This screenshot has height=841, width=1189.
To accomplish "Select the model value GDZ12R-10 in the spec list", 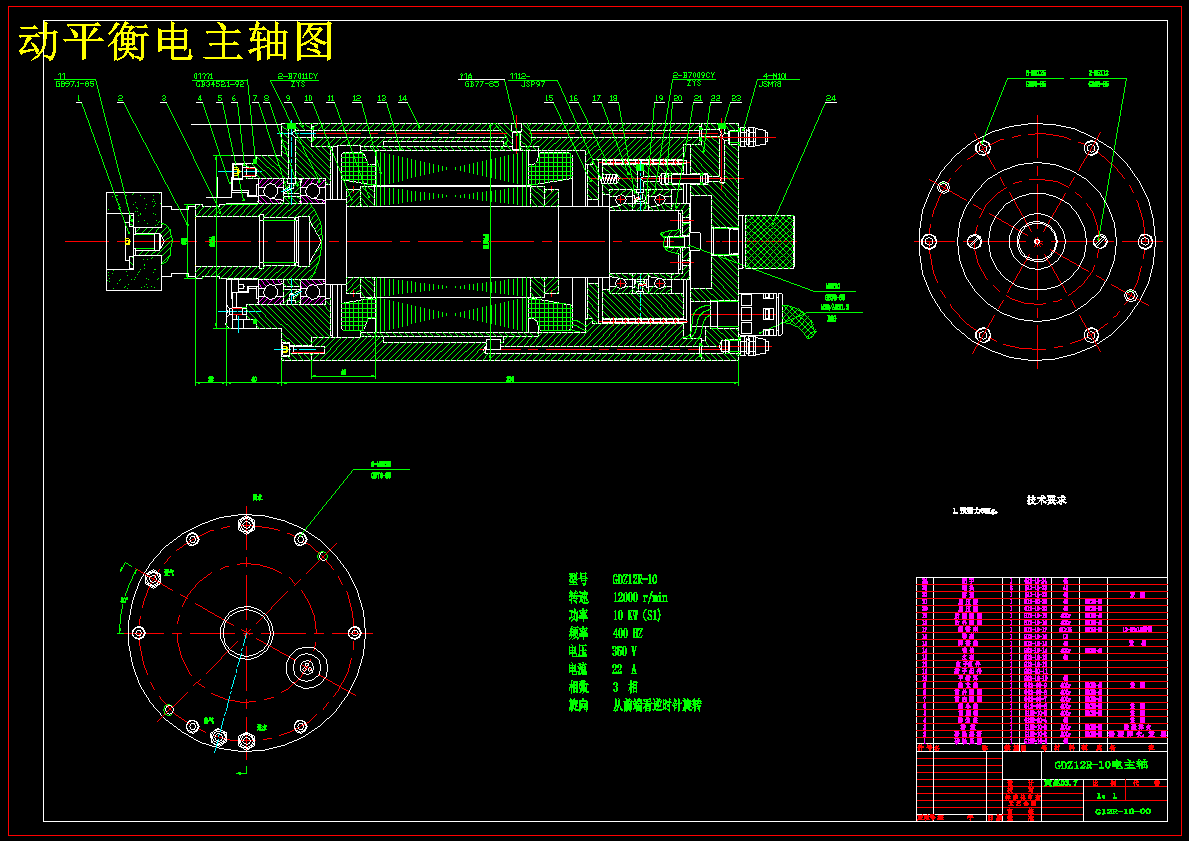I will [x=635, y=580].
